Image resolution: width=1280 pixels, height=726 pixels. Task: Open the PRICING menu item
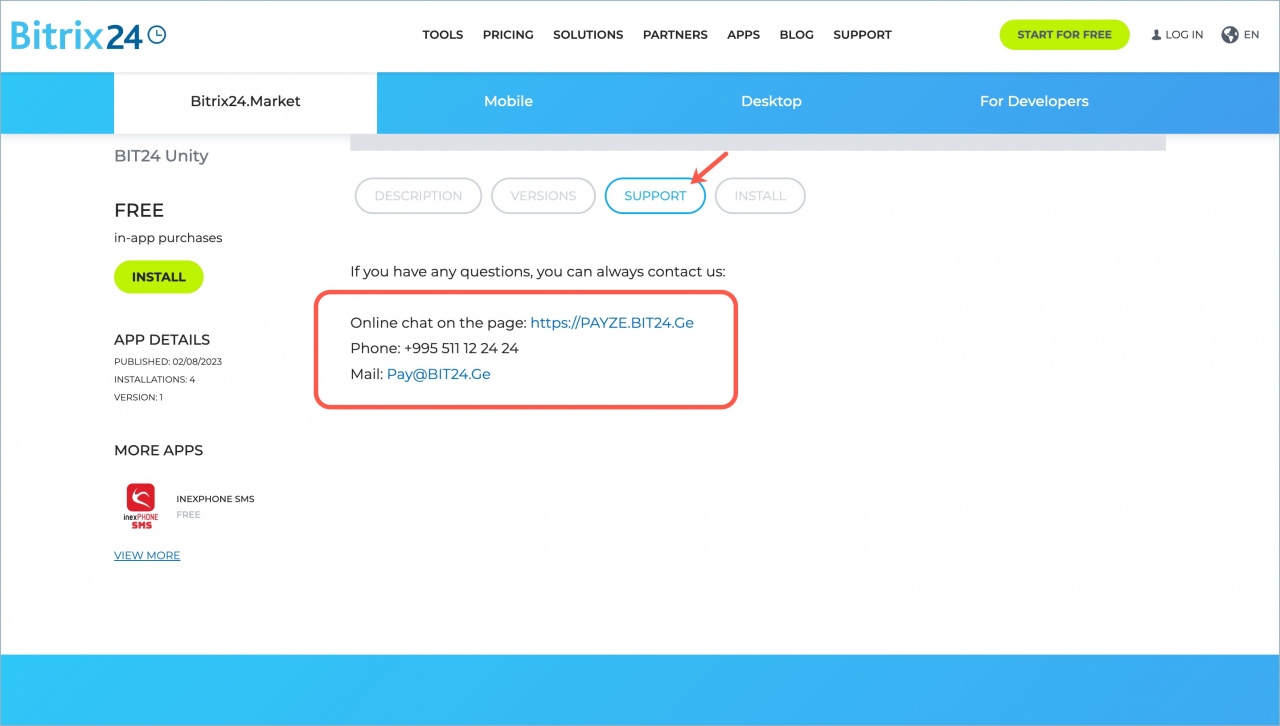(508, 35)
